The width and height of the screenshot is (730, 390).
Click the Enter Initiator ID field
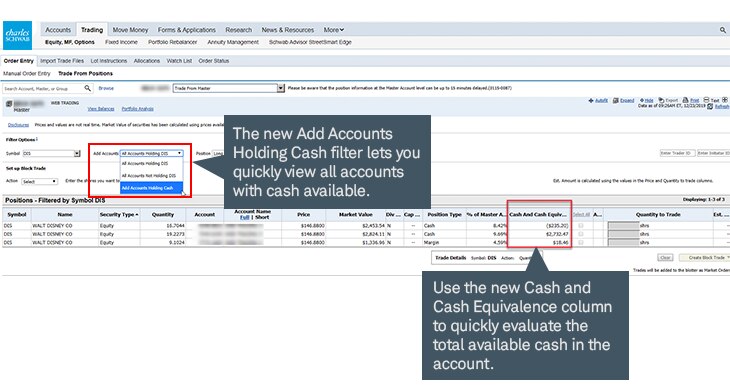[713, 153]
